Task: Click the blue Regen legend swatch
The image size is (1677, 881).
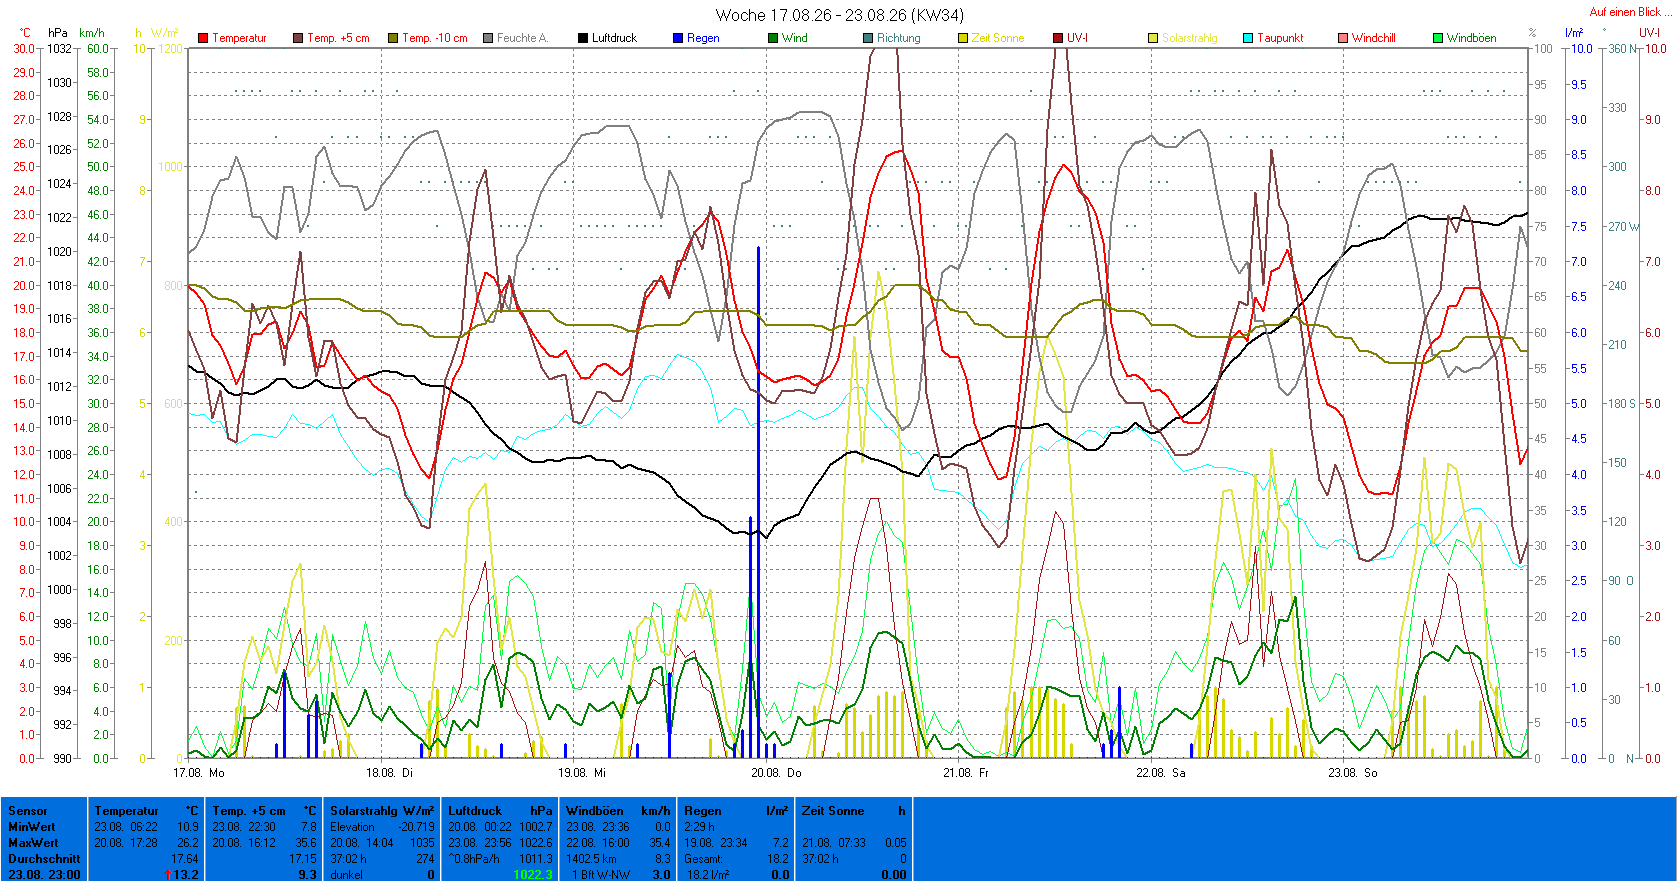Action: tap(678, 38)
